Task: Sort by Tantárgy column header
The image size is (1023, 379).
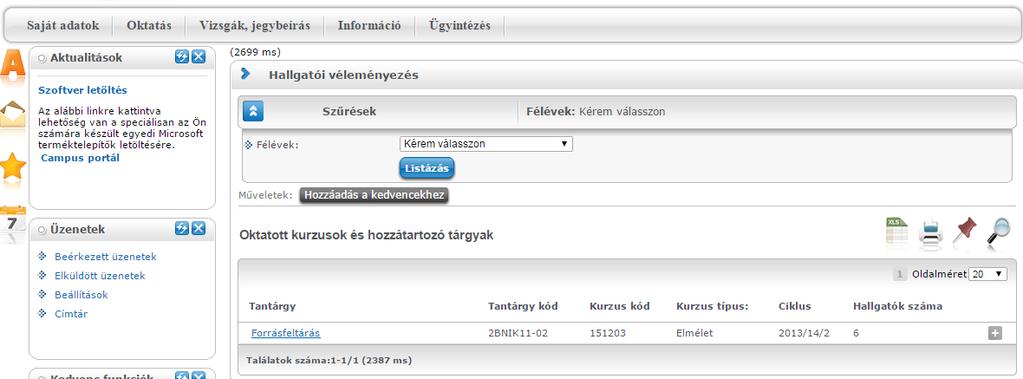Action: tap(272, 306)
